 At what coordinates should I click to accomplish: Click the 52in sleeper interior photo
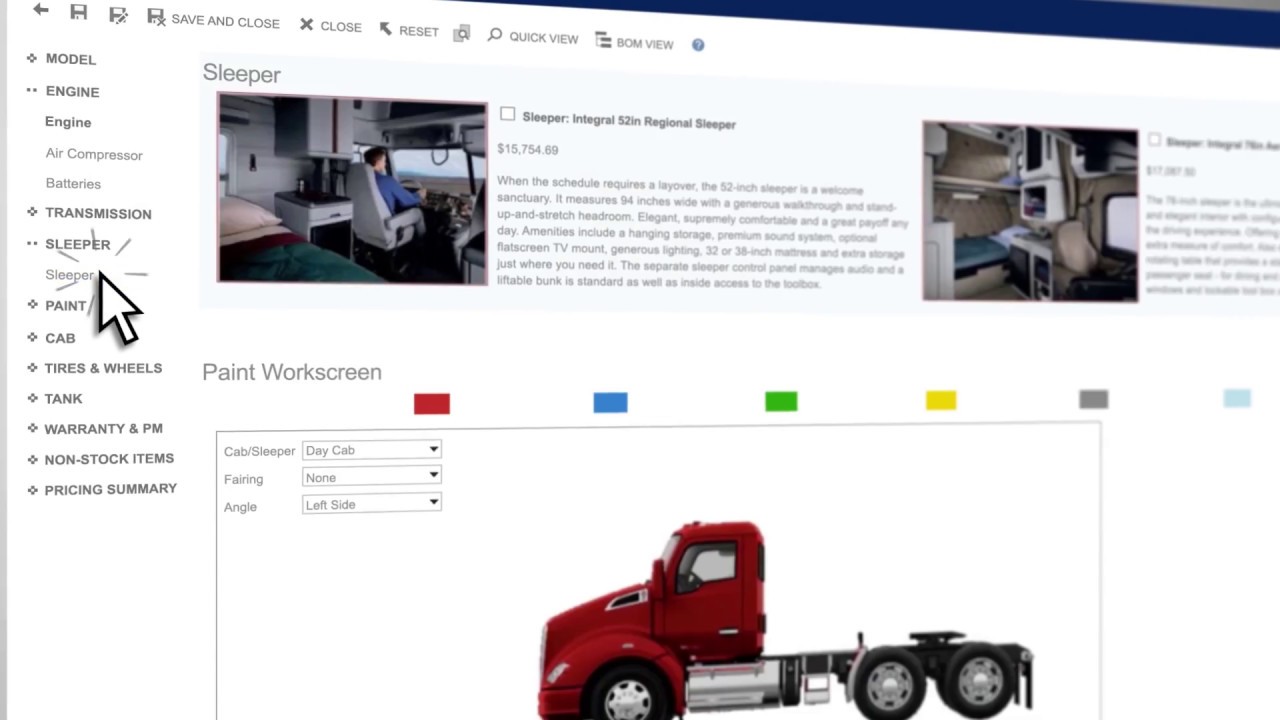click(352, 189)
